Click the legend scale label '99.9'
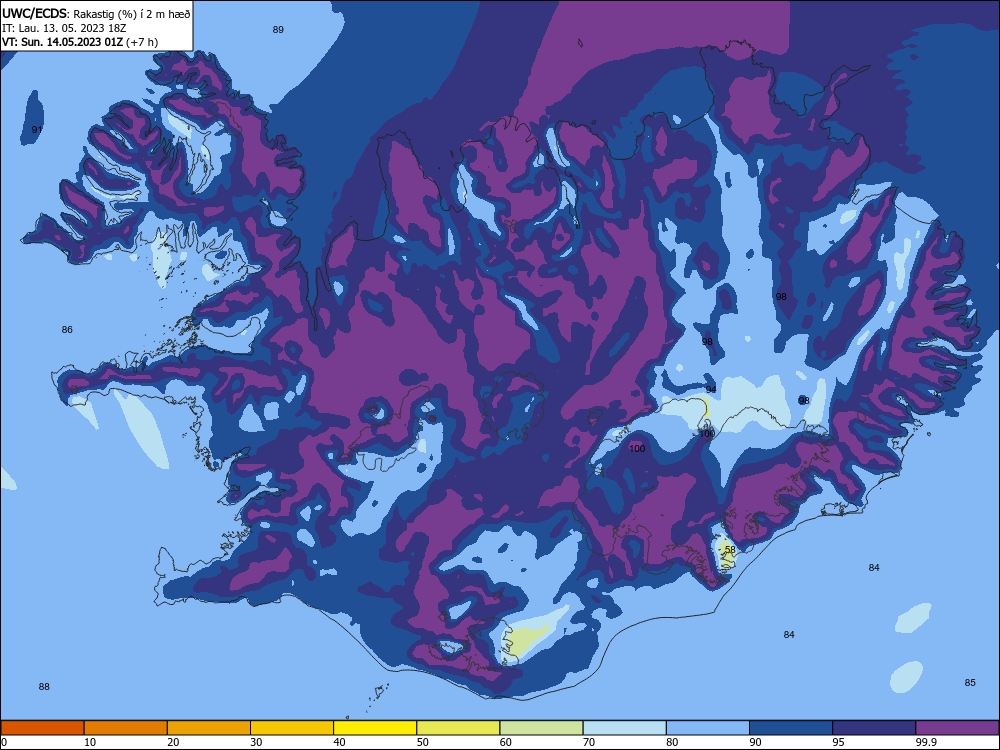The image size is (1000, 750). pos(926,742)
